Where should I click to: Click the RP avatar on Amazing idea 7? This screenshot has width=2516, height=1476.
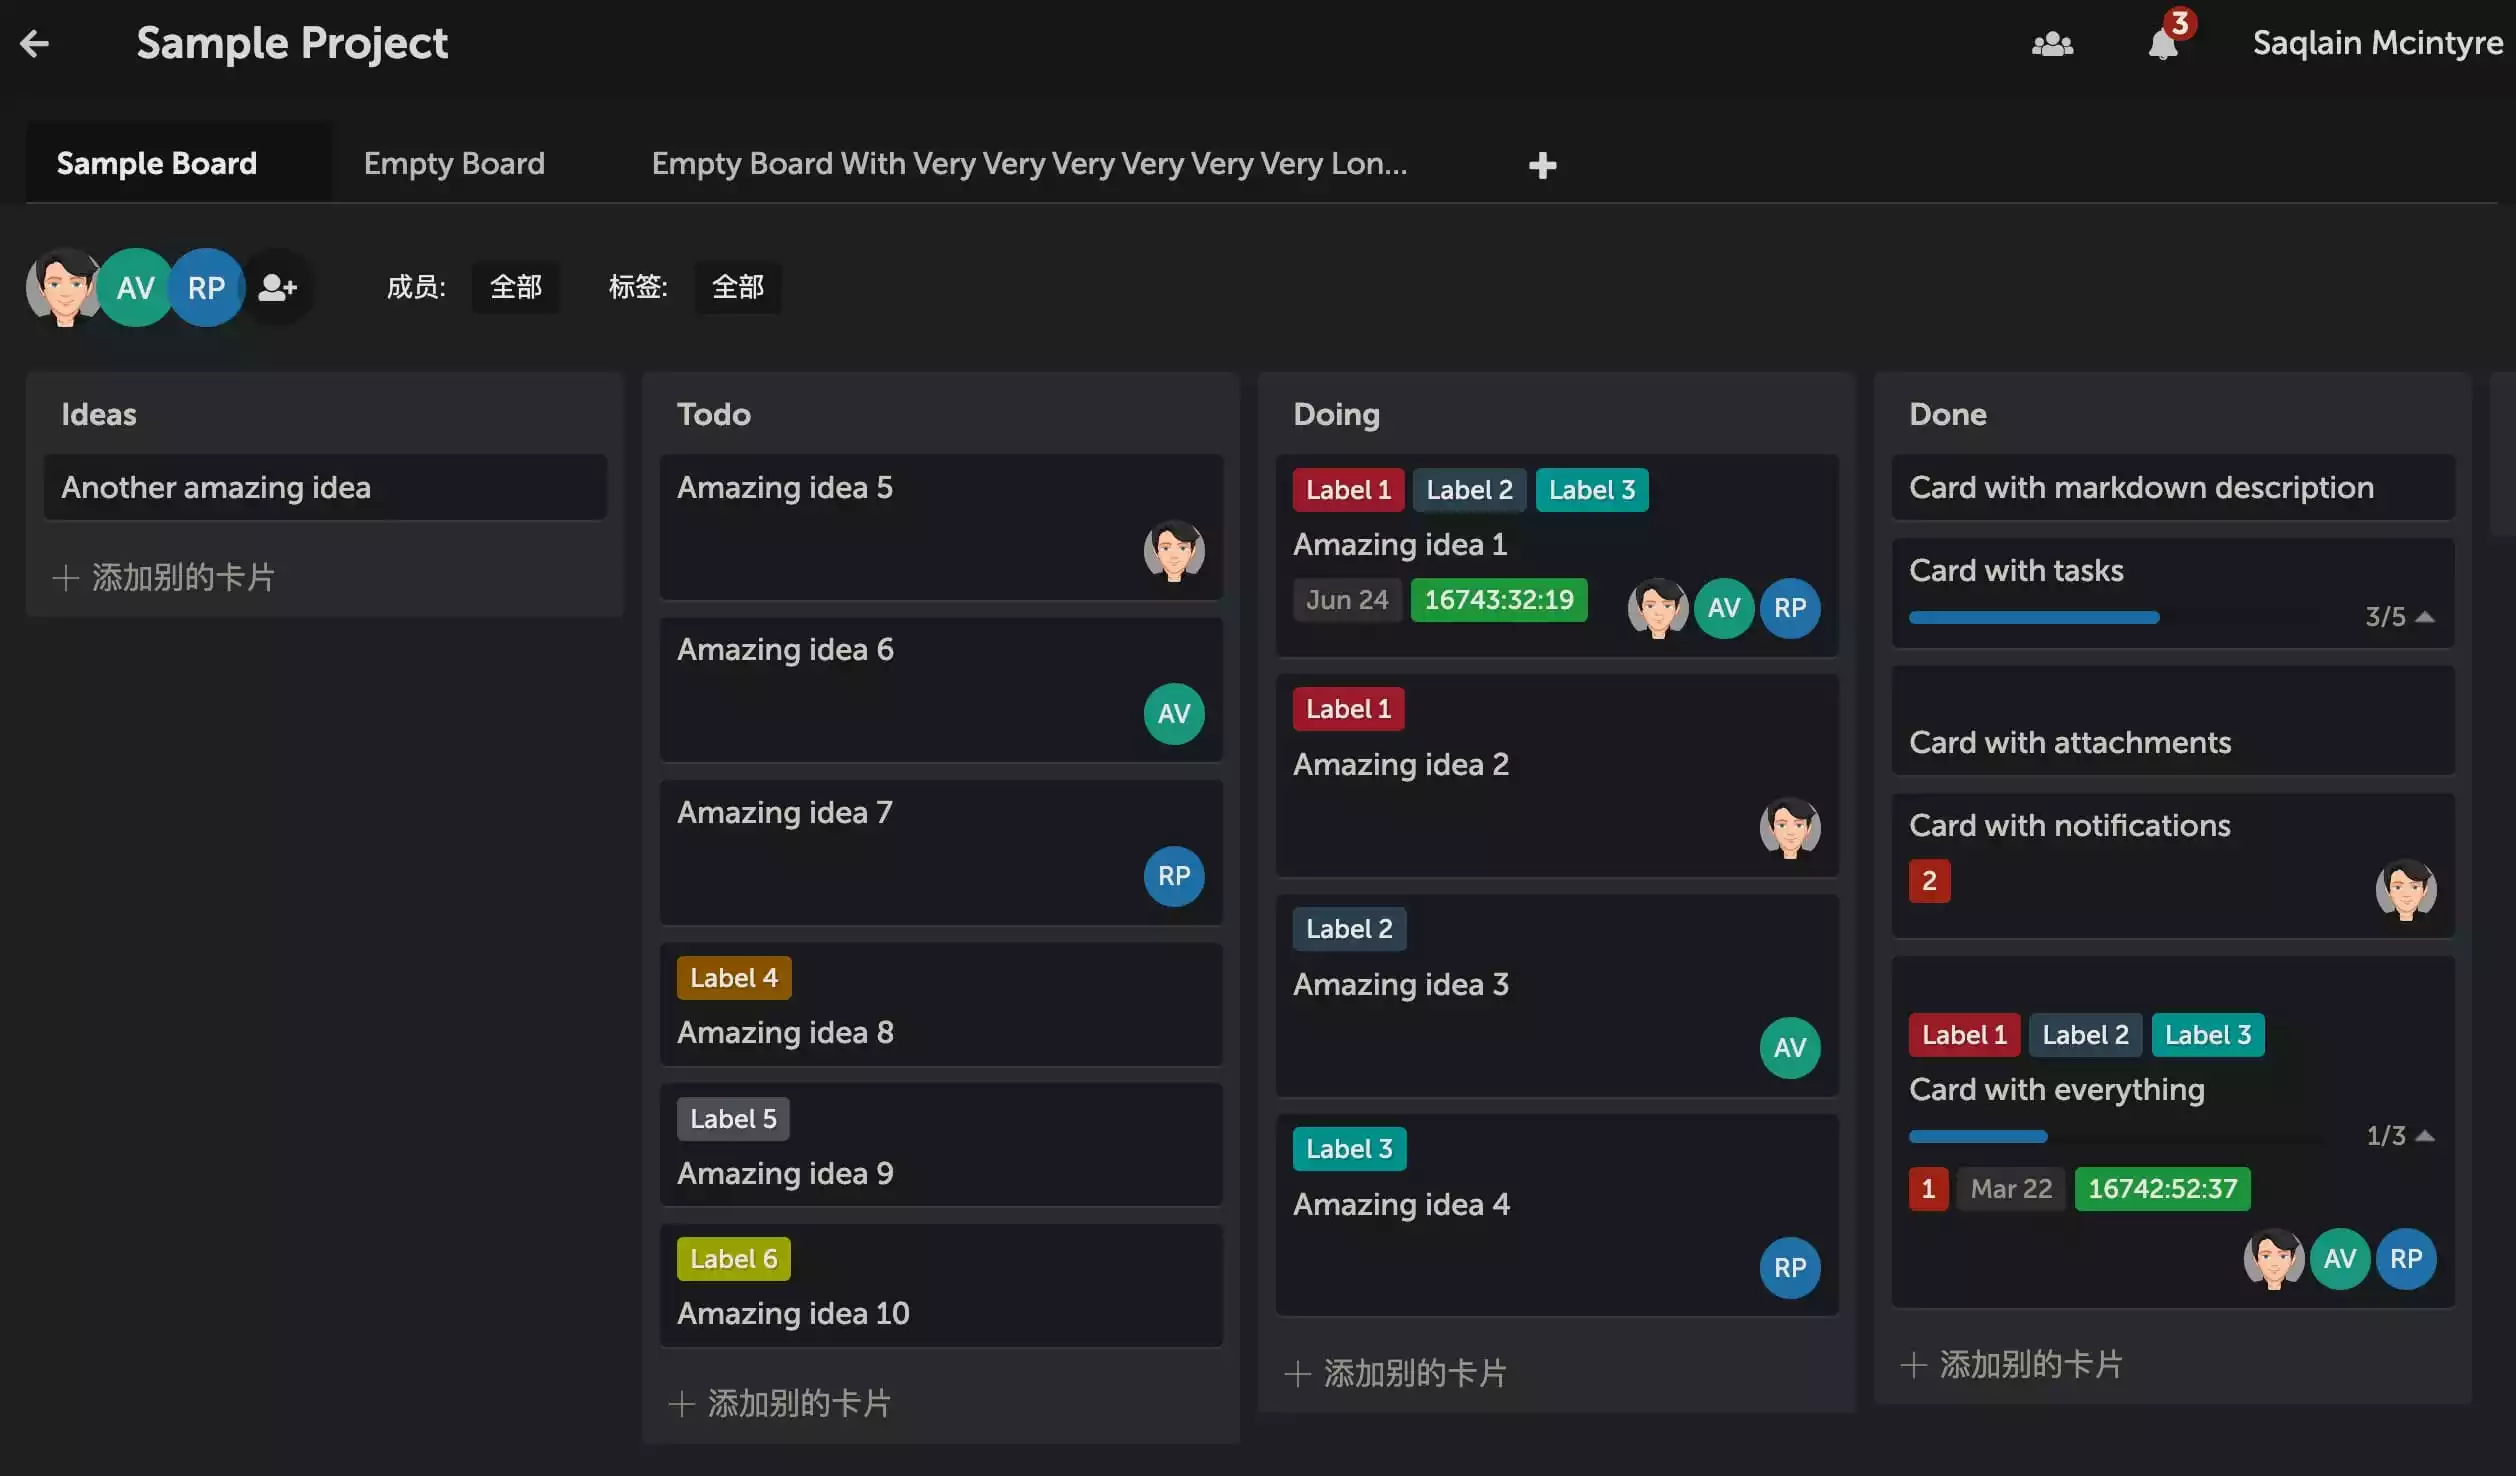coord(1173,876)
